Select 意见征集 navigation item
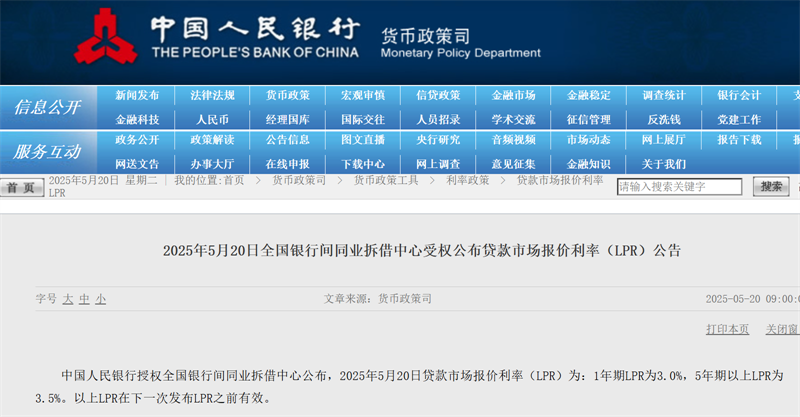This screenshot has height=417, width=800. click(513, 164)
